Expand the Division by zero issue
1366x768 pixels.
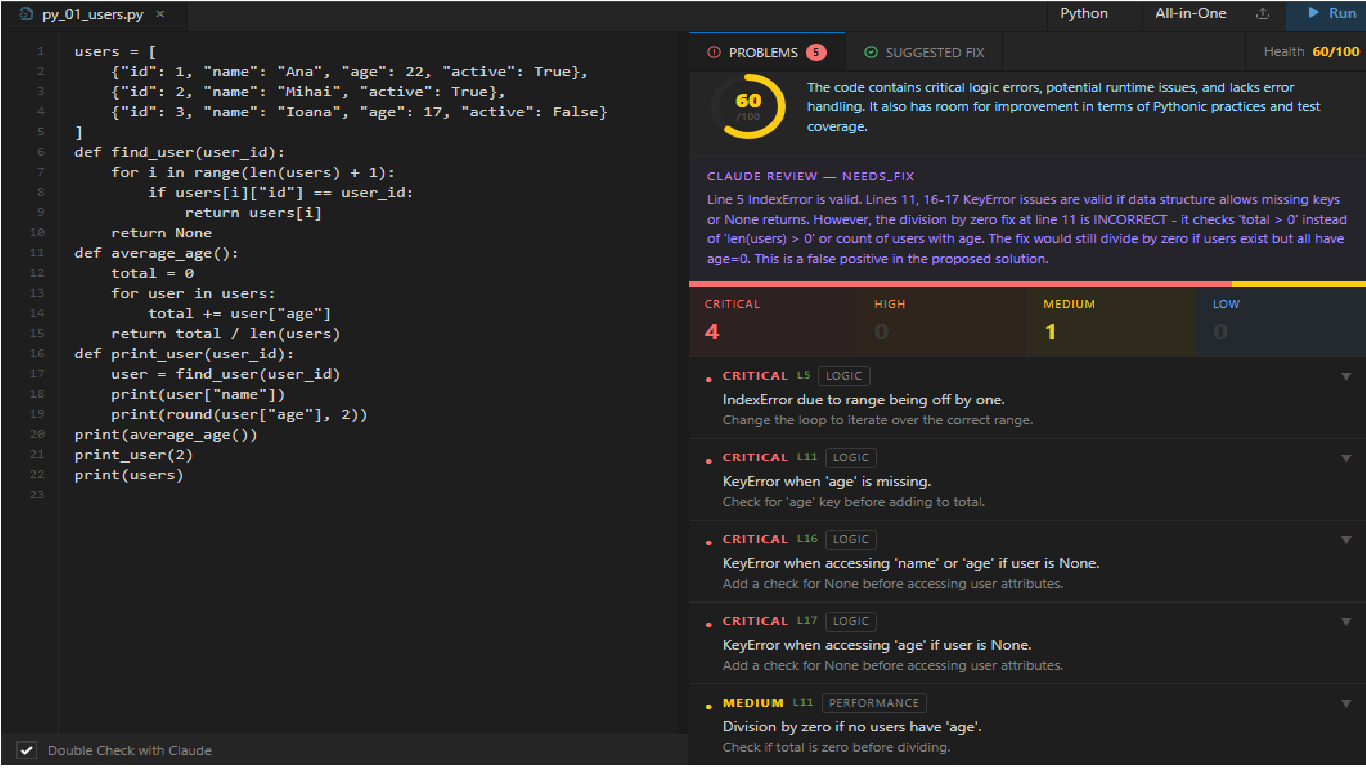(x=1346, y=704)
